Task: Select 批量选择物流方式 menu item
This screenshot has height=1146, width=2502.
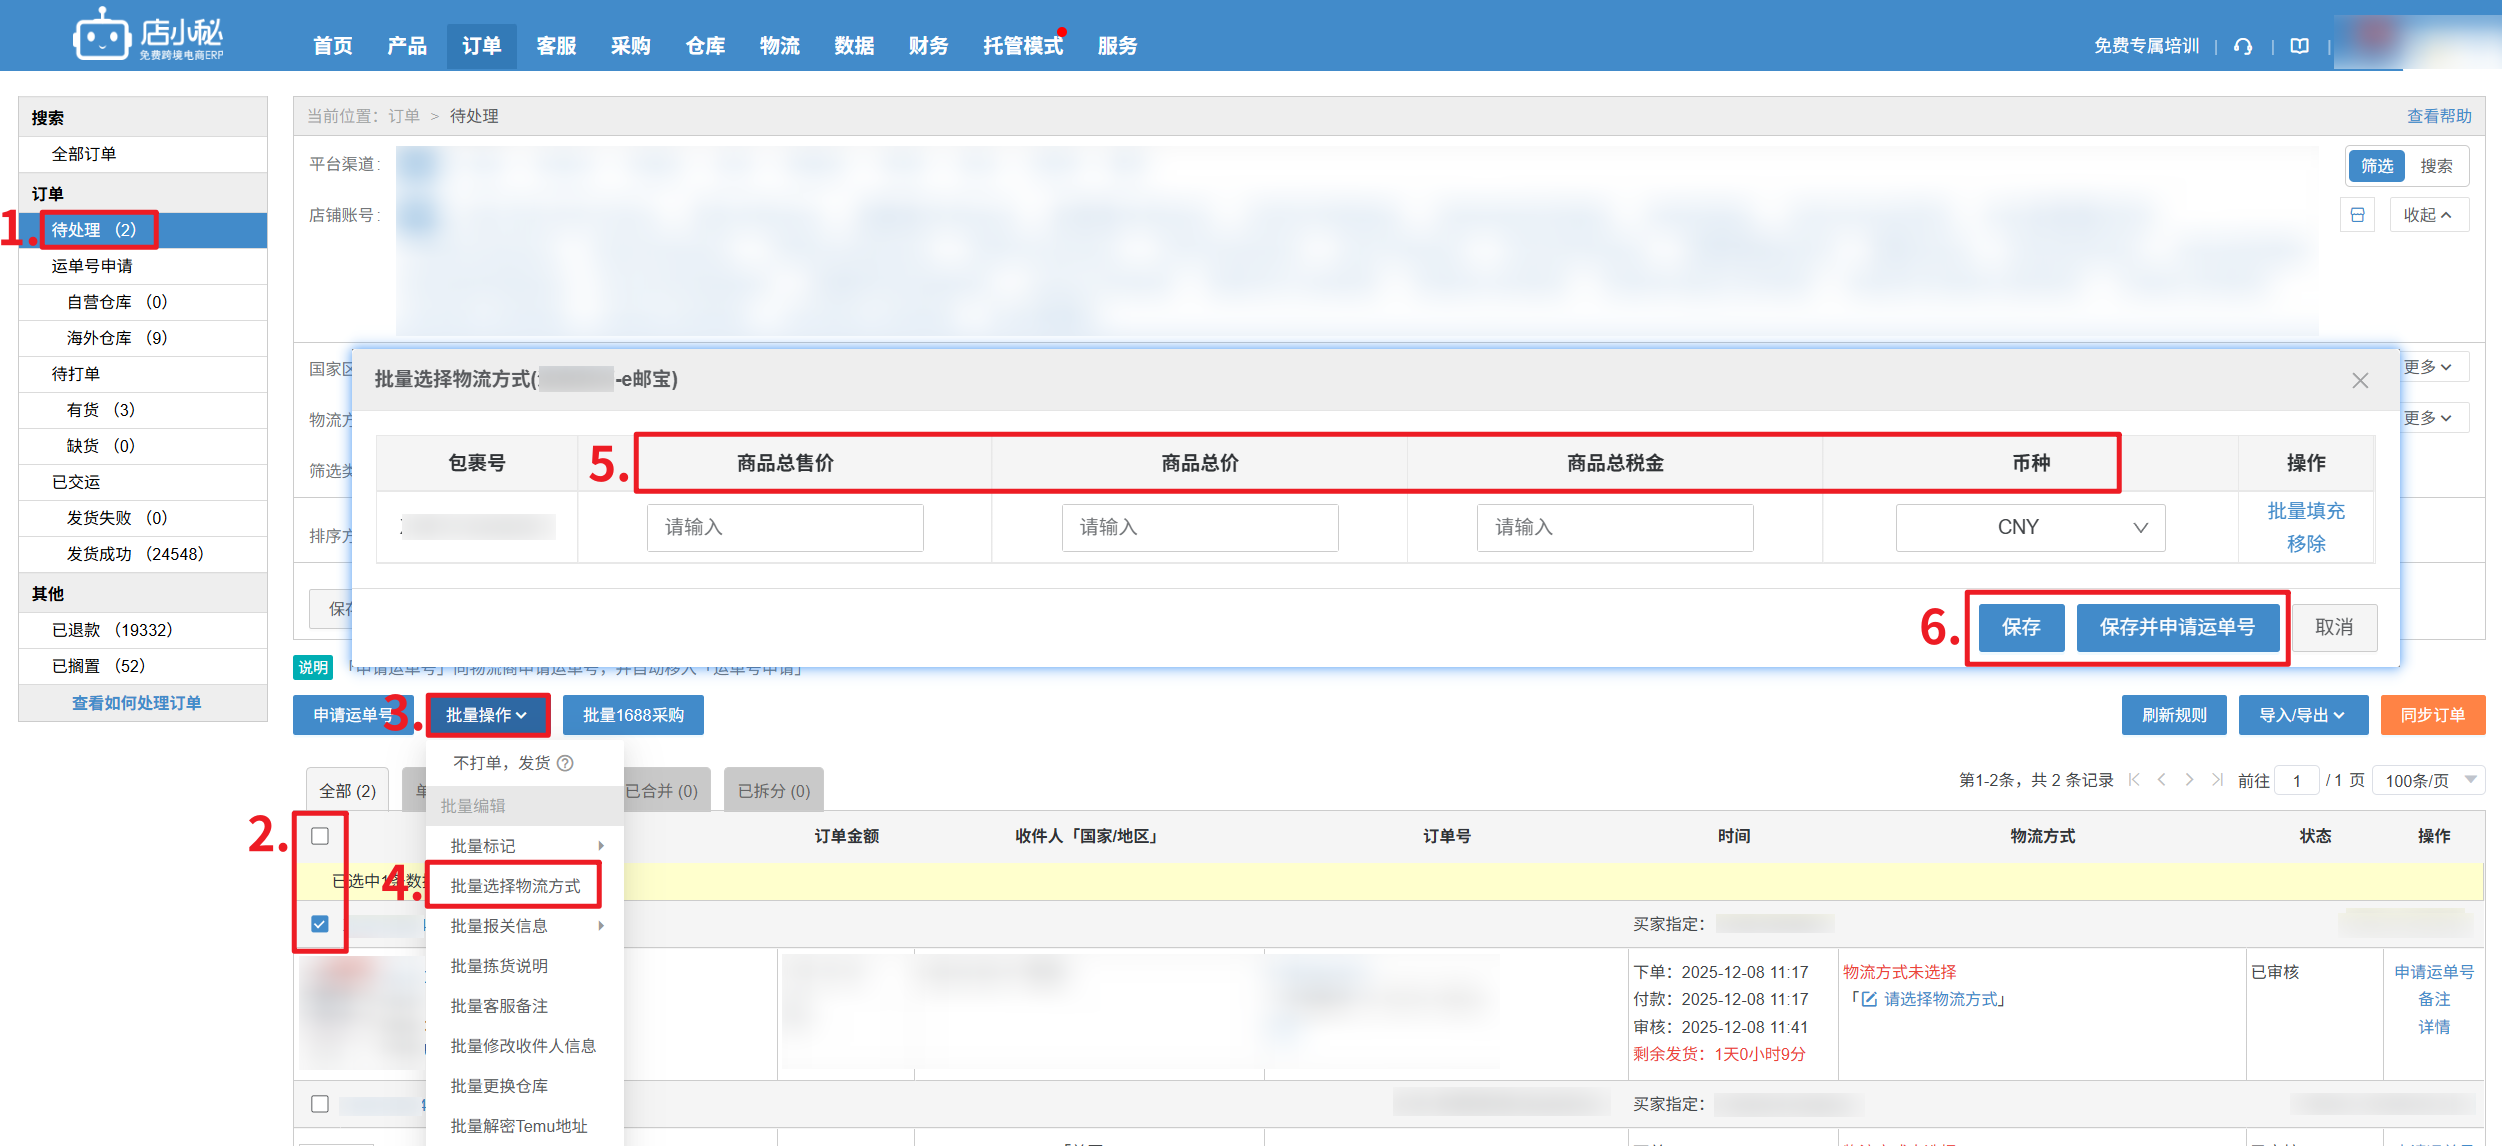Action: pos(515,886)
